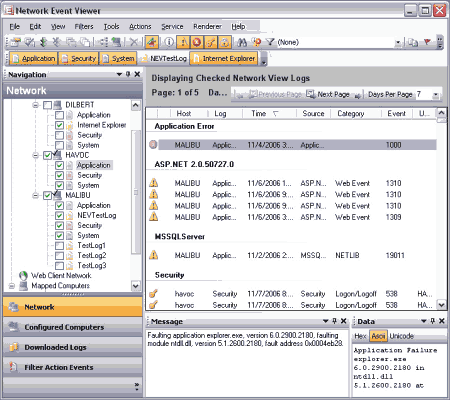
Task: Click the Web Client Network globe icon
Action: coord(23,276)
